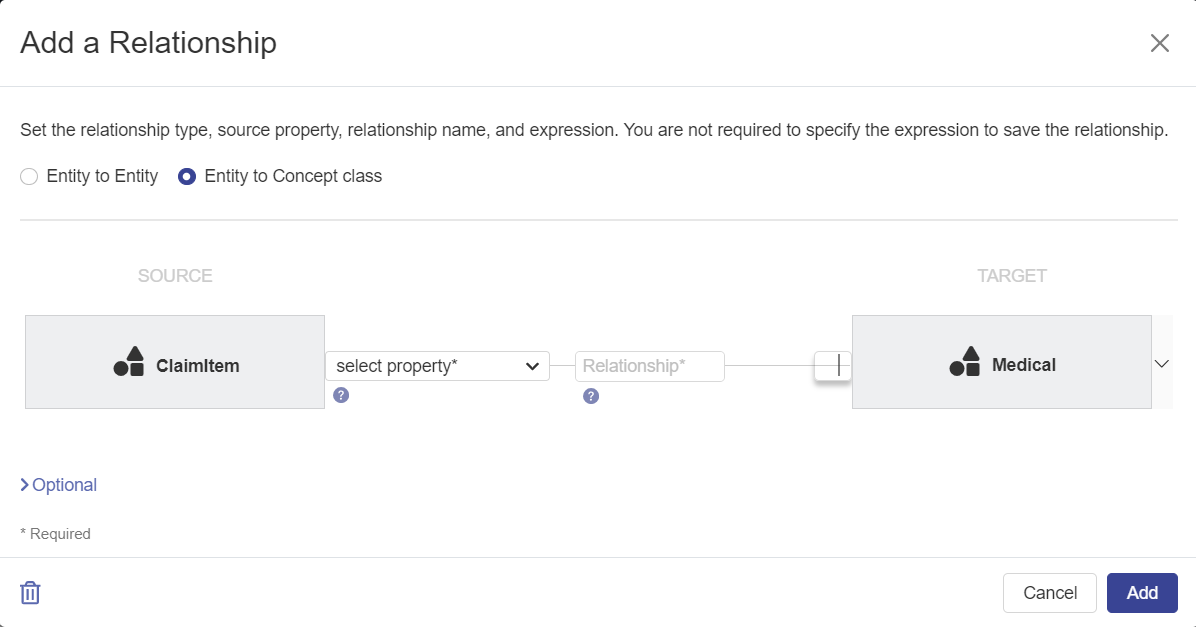Toggle the Entity to Entity radio on
1196x627 pixels.
[x=29, y=176]
